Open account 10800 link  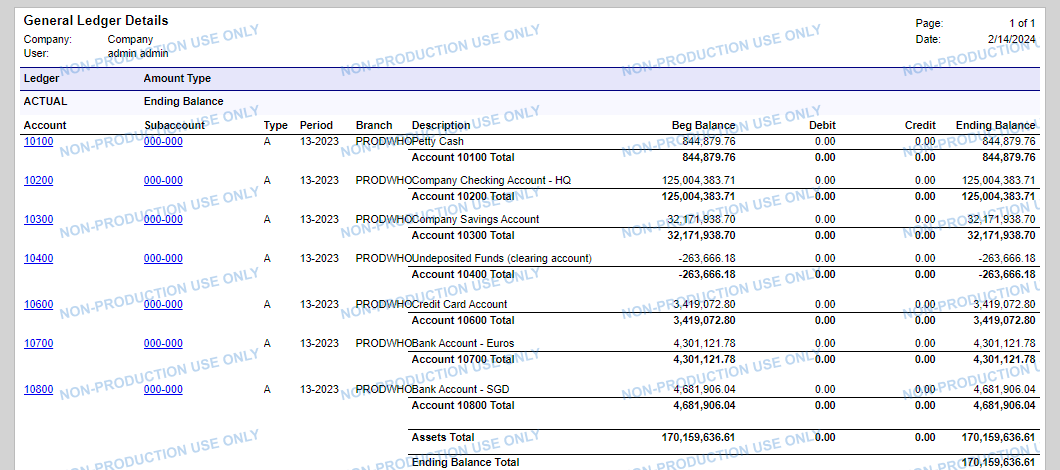pos(38,390)
